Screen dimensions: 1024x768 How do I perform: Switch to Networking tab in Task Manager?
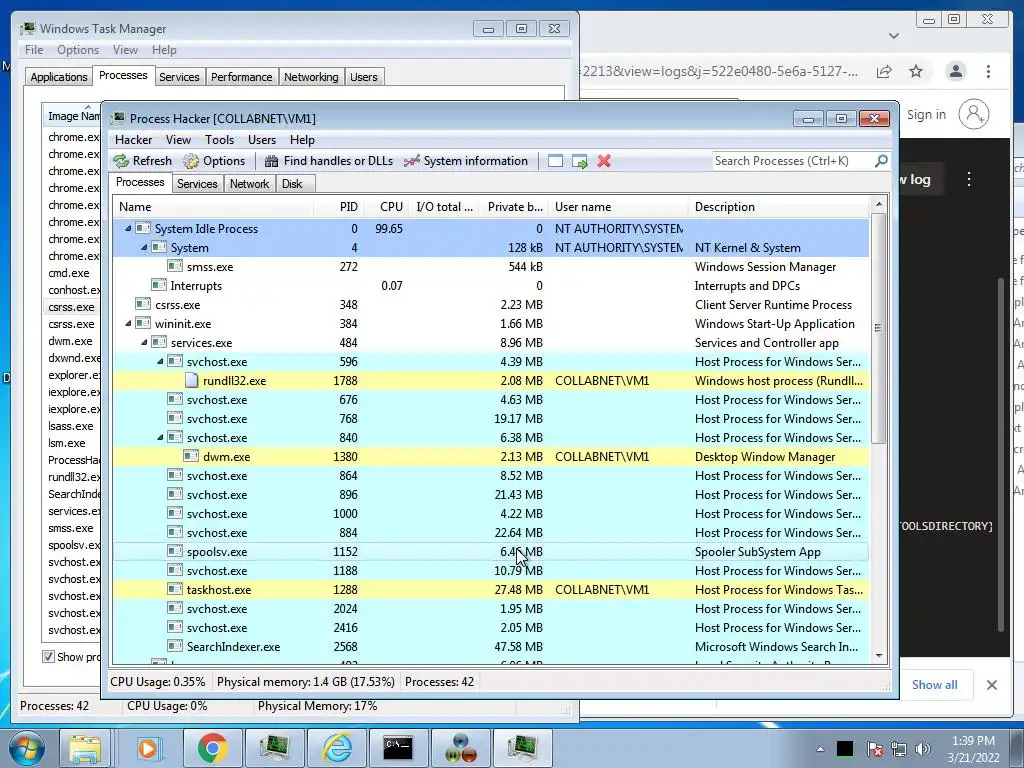click(311, 77)
